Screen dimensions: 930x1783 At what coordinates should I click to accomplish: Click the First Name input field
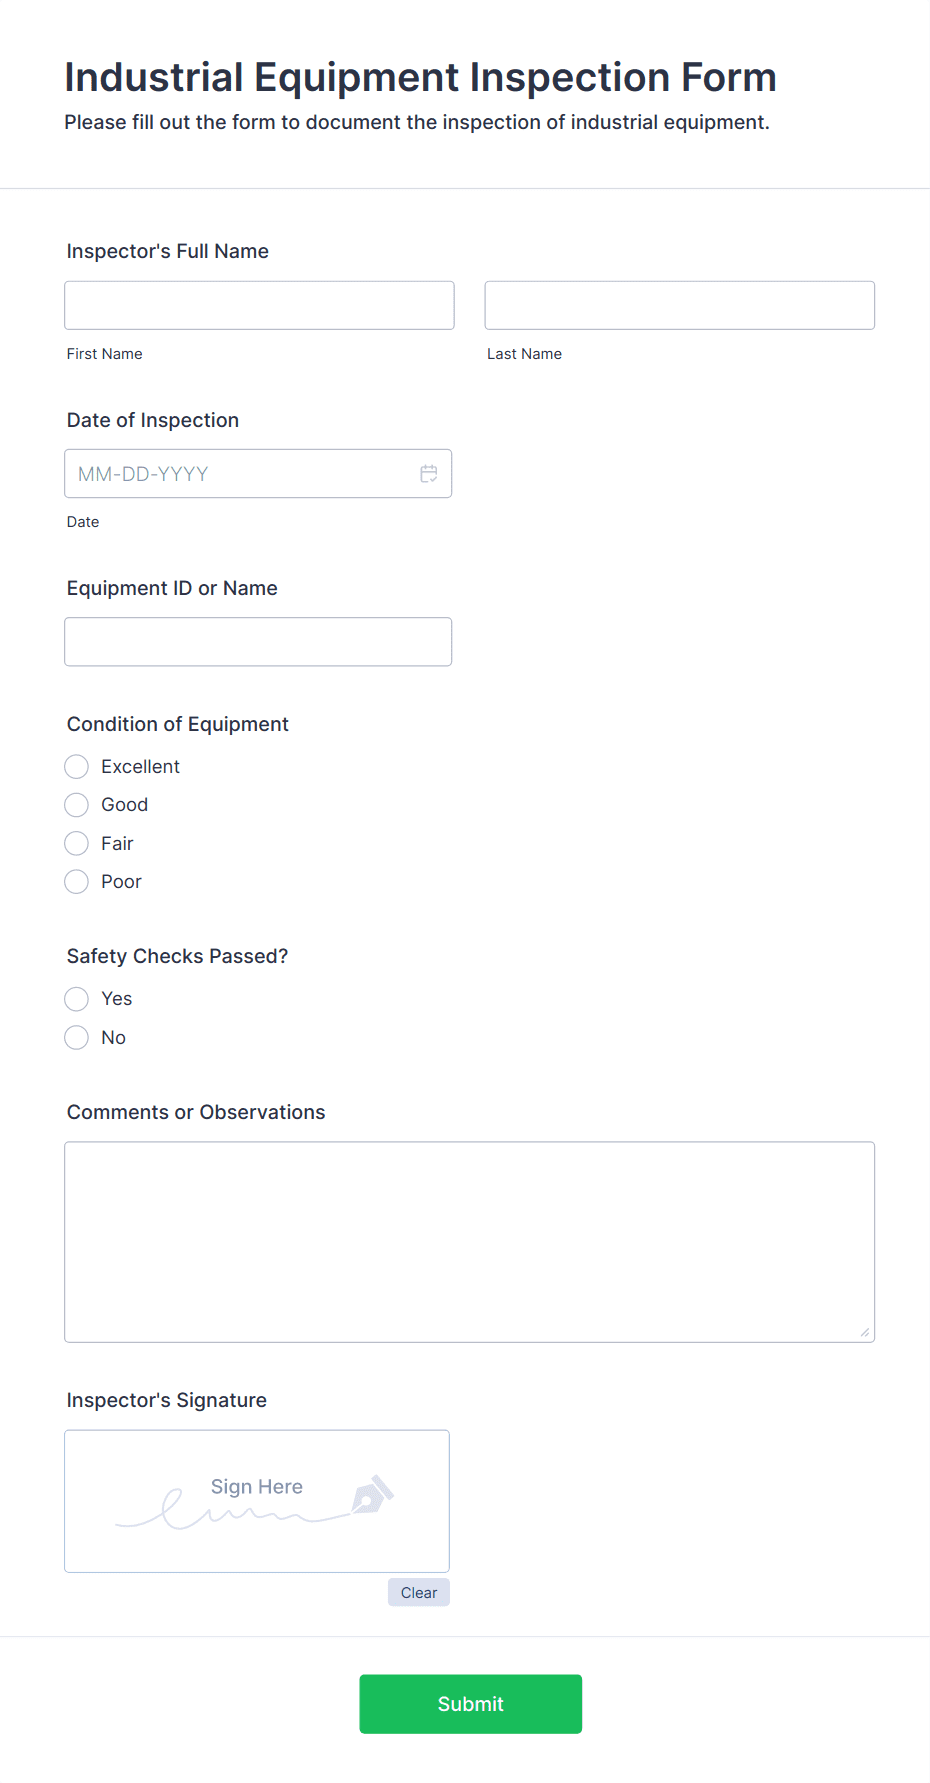coord(259,305)
